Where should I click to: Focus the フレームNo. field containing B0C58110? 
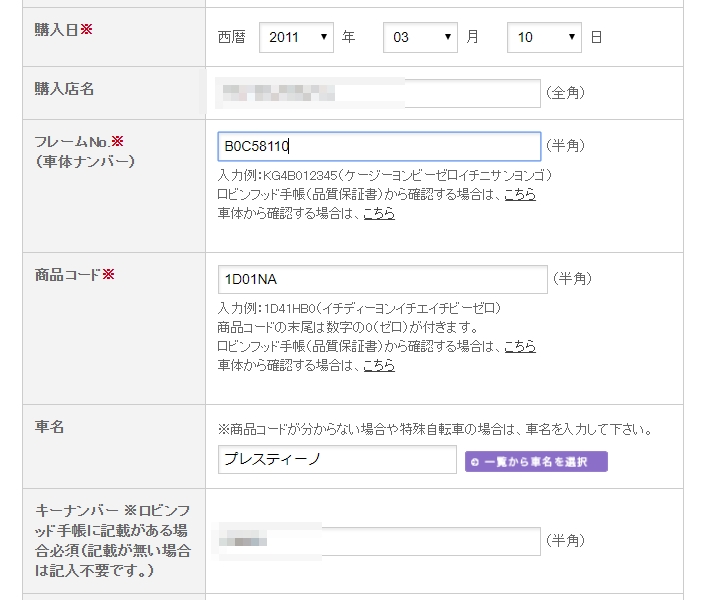point(378,146)
